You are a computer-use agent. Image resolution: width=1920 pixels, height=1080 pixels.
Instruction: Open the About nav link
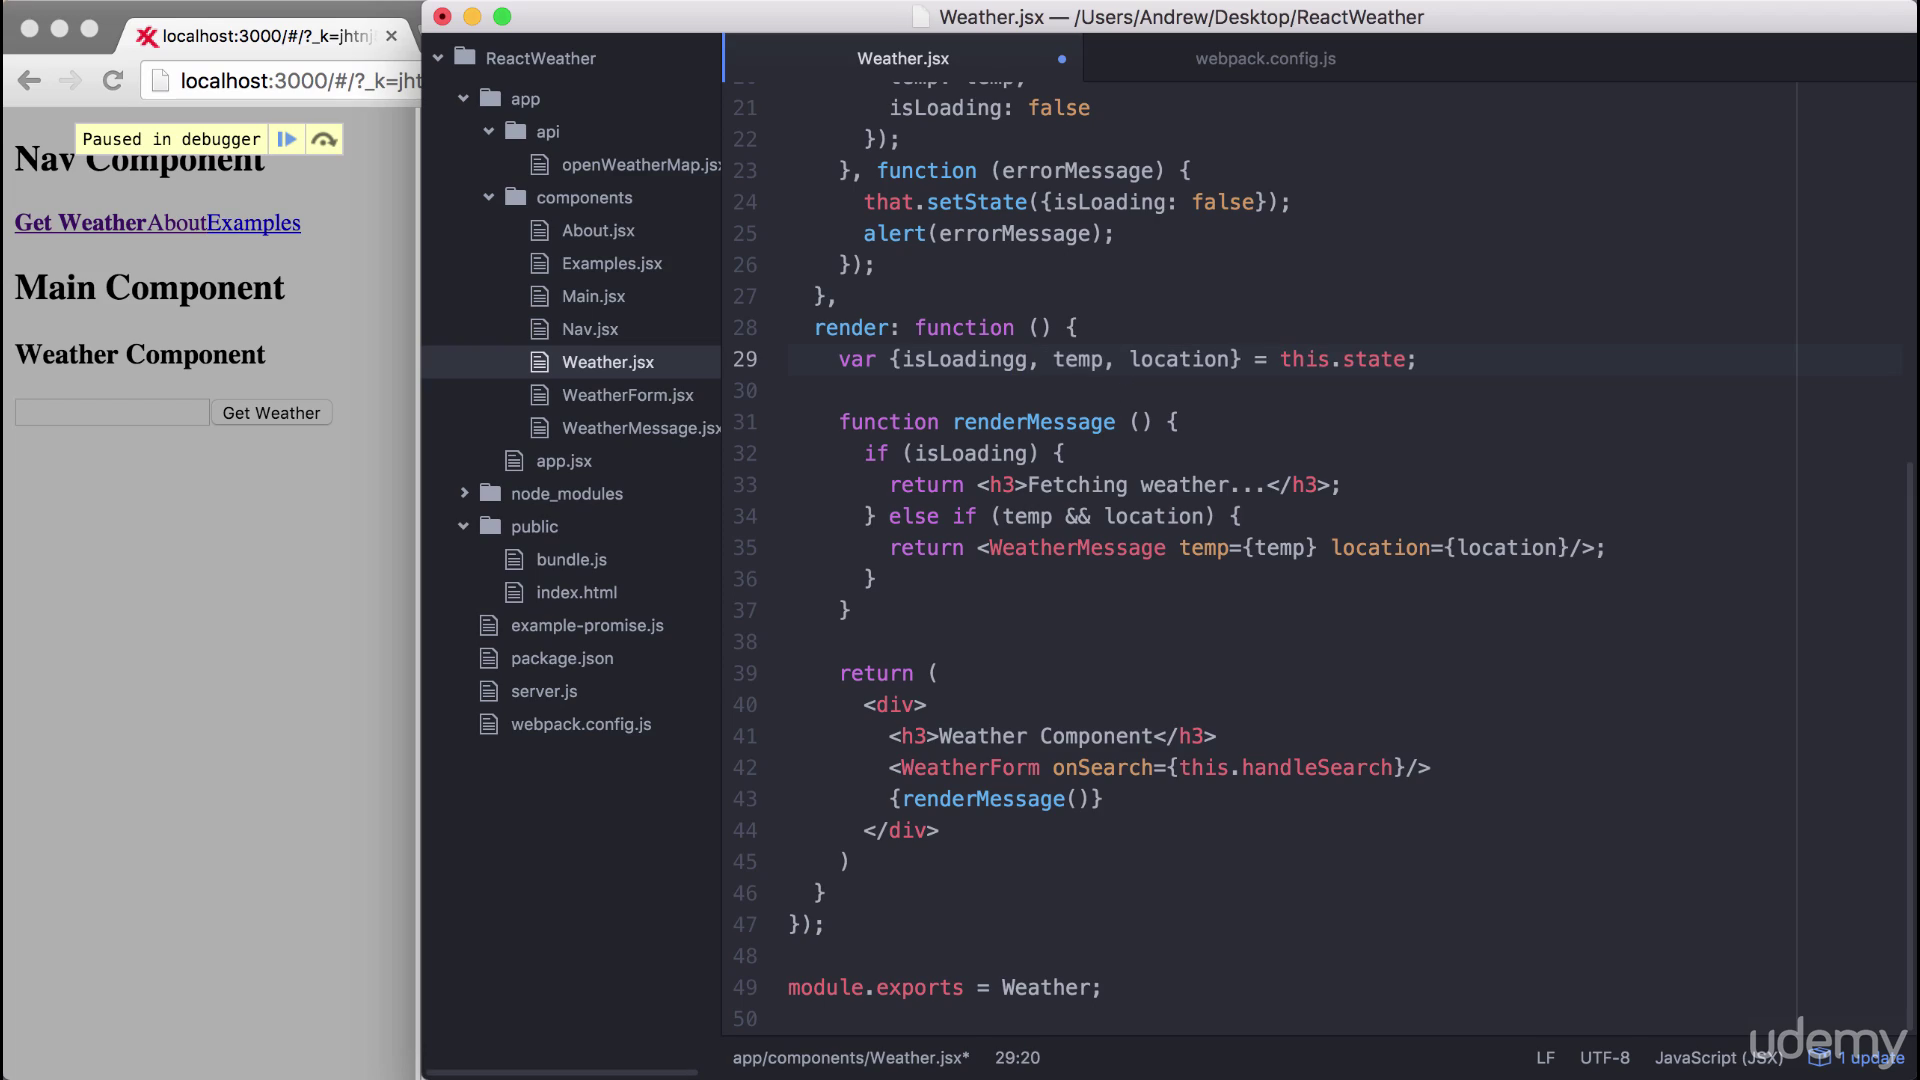click(177, 223)
